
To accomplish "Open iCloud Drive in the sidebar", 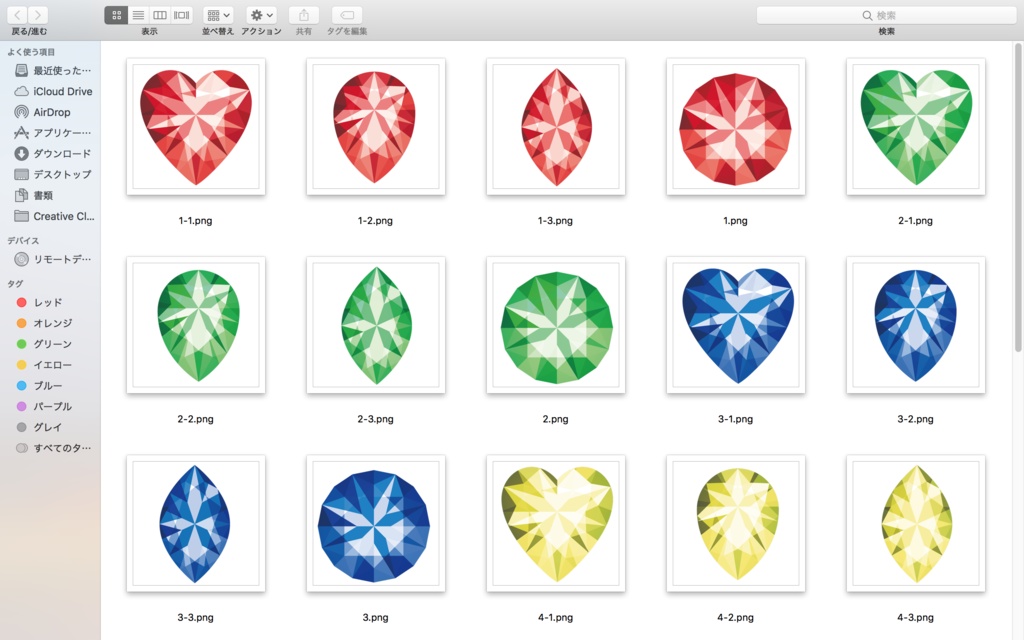I will point(52,91).
